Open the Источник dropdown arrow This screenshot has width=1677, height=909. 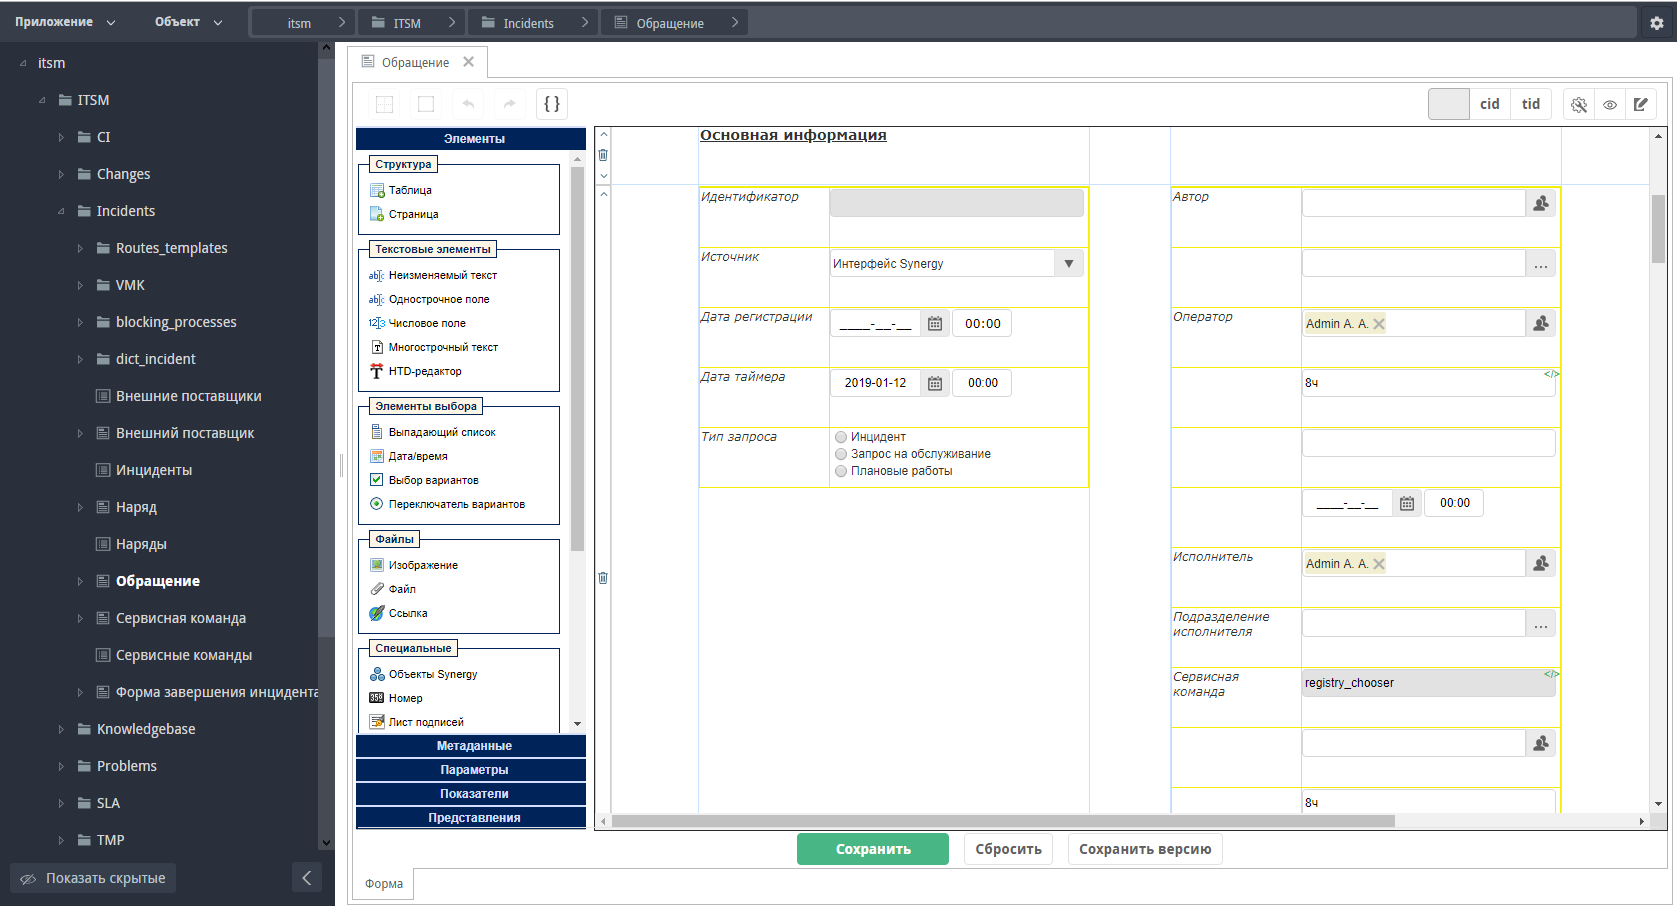click(x=1069, y=263)
